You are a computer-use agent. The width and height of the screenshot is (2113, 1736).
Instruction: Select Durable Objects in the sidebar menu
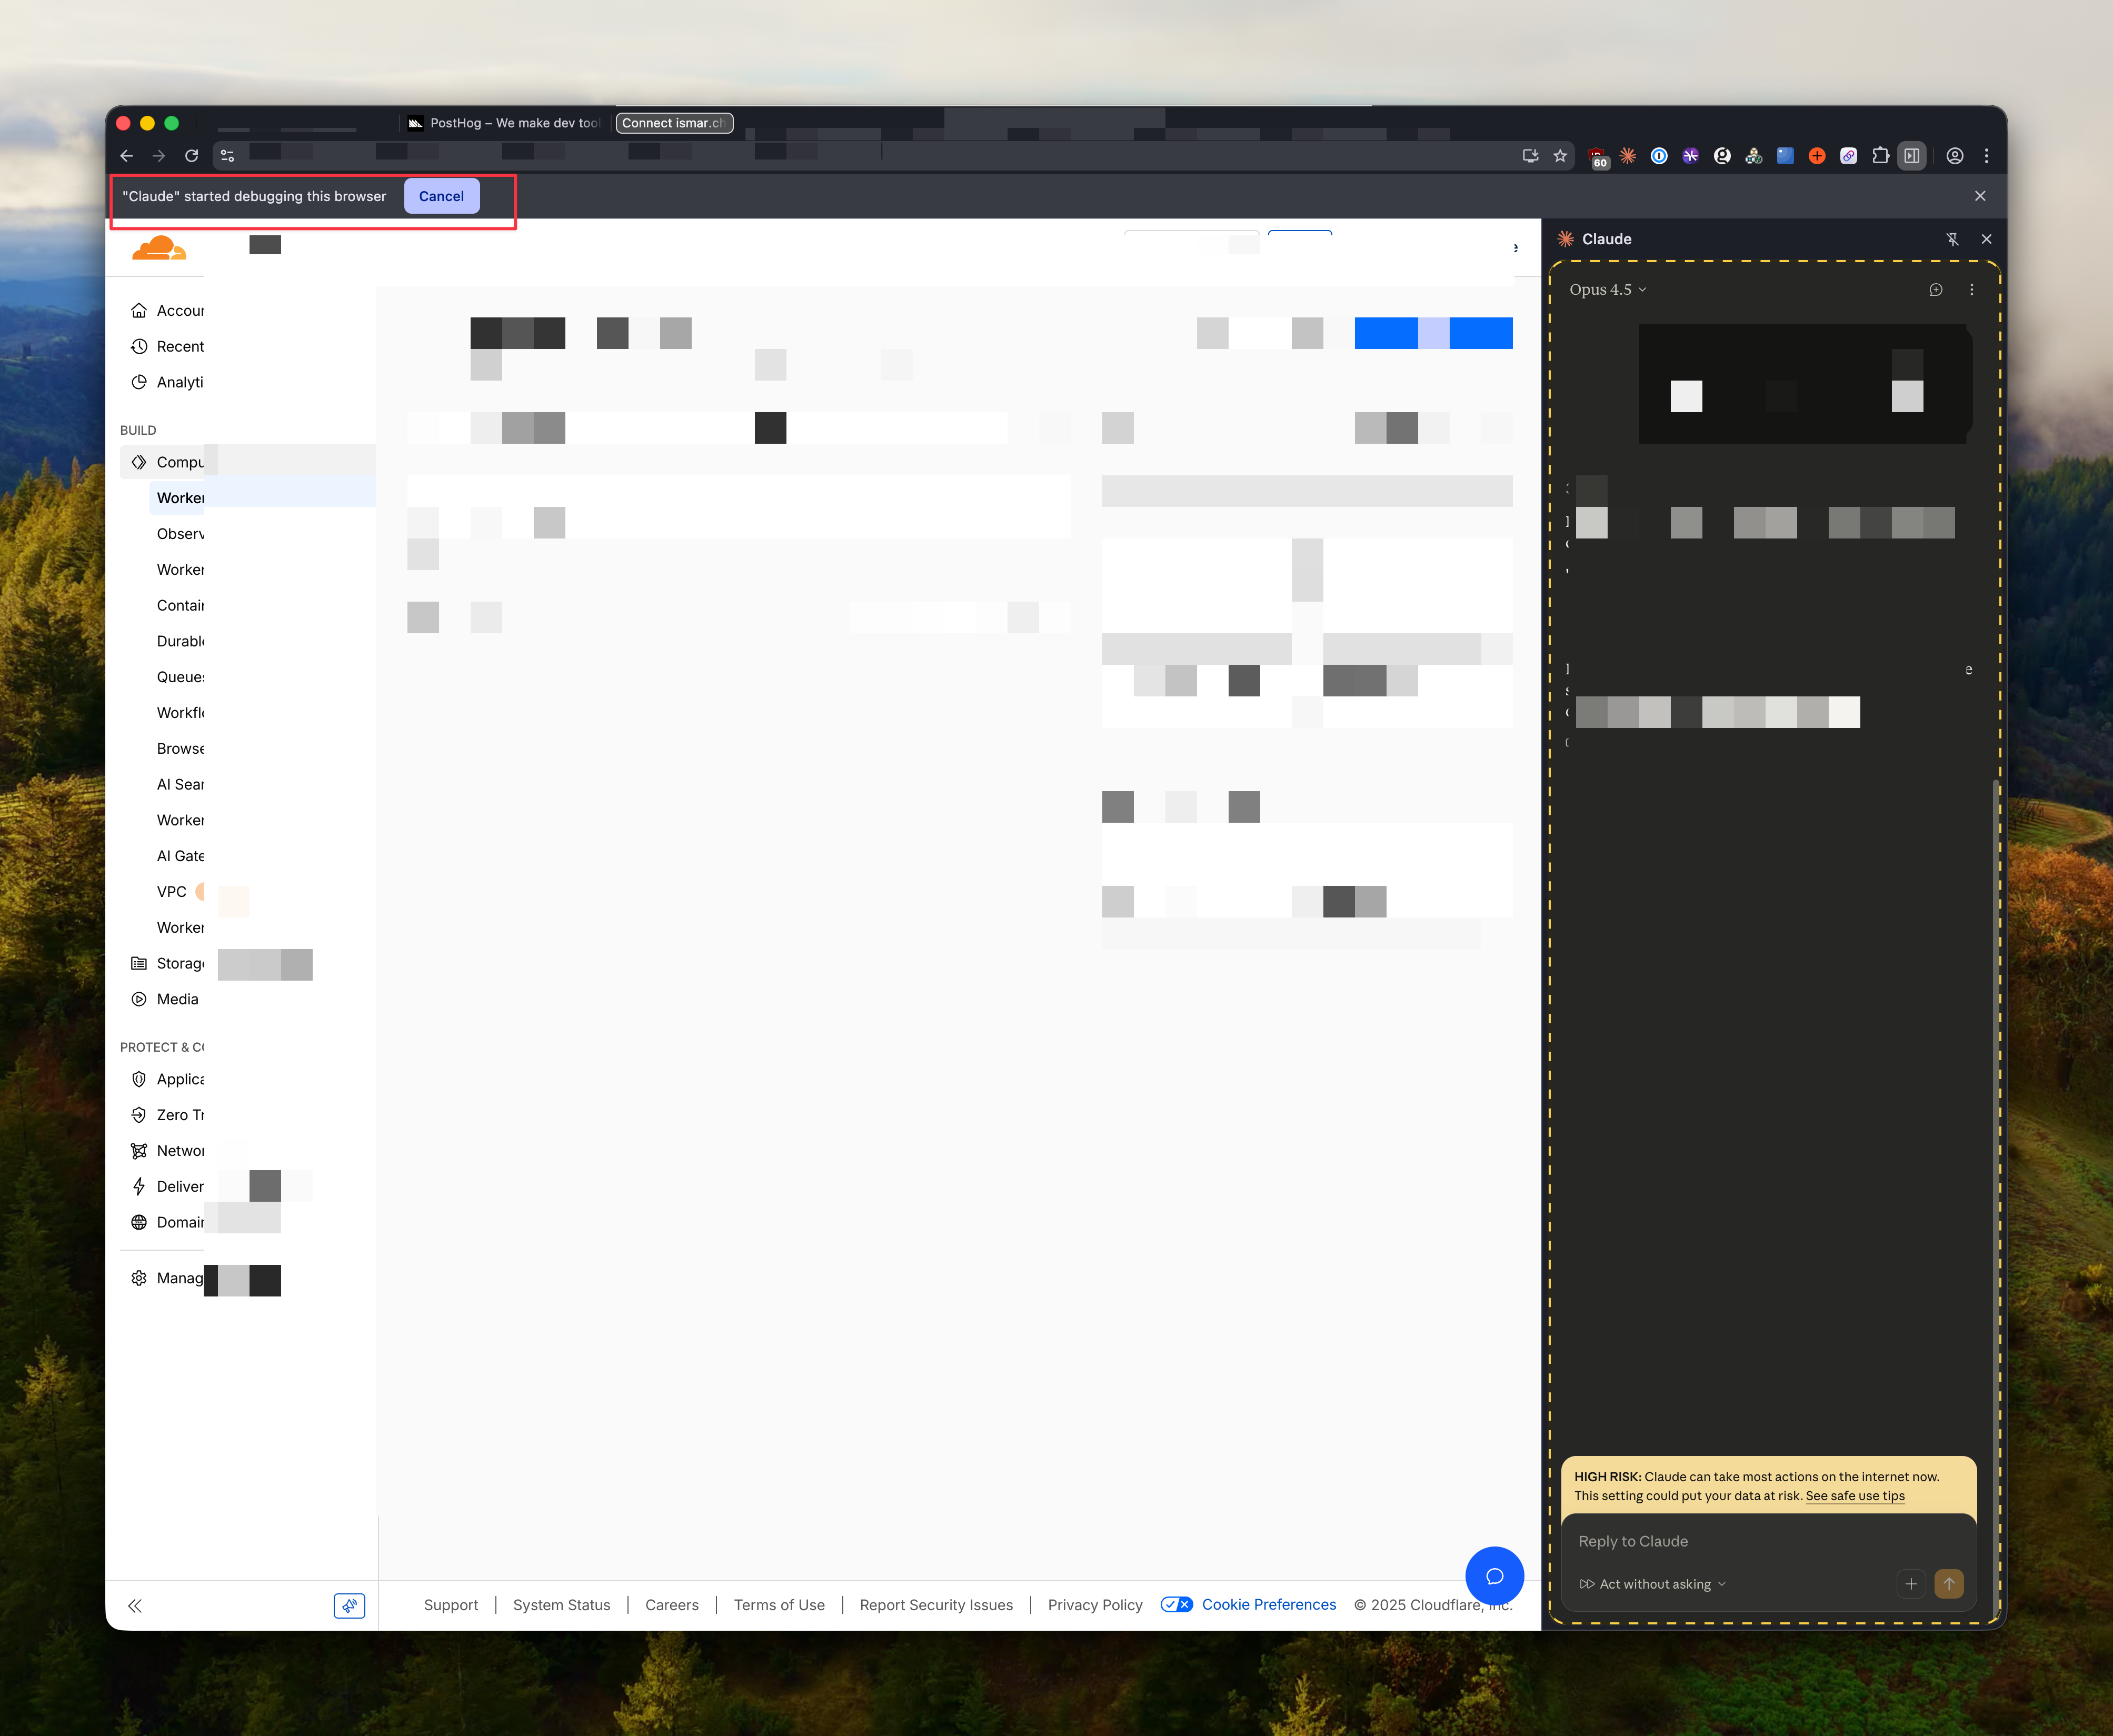tap(180, 641)
